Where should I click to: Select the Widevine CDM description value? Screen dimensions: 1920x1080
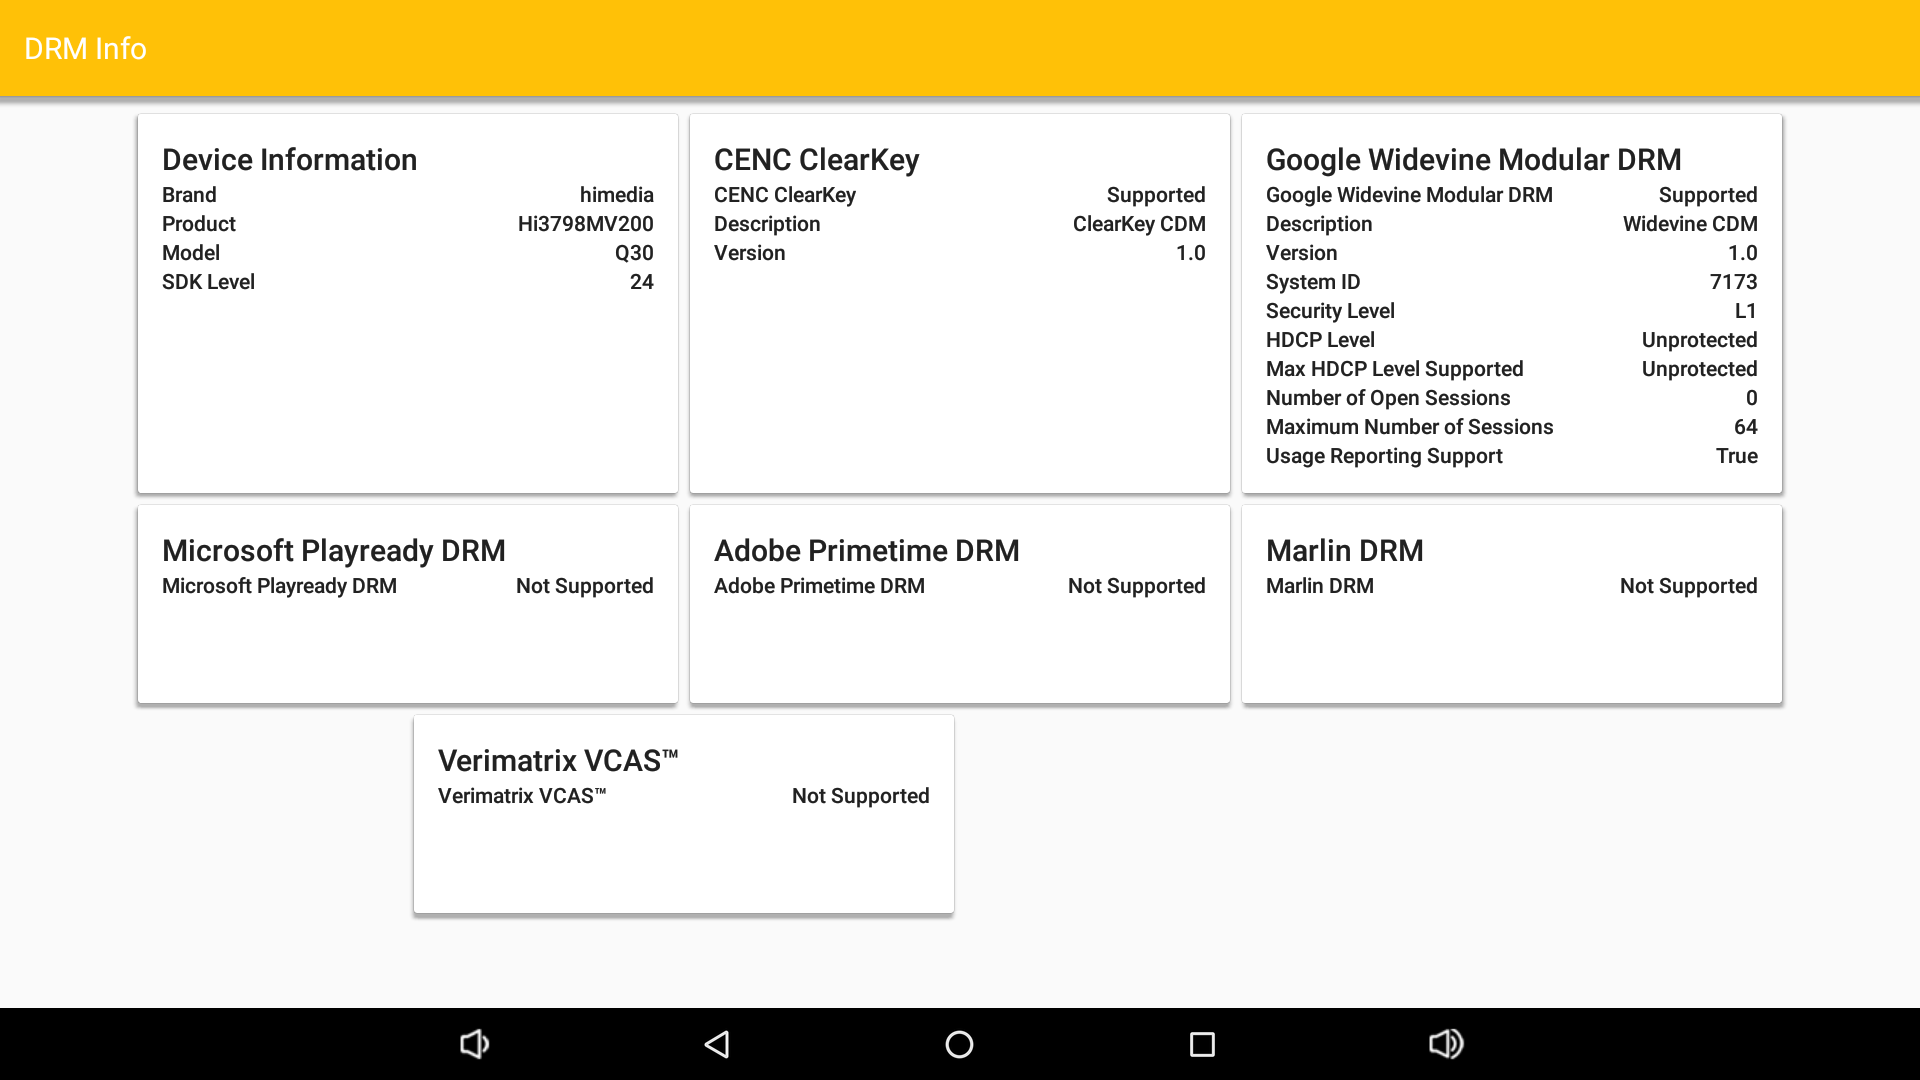click(1690, 224)
